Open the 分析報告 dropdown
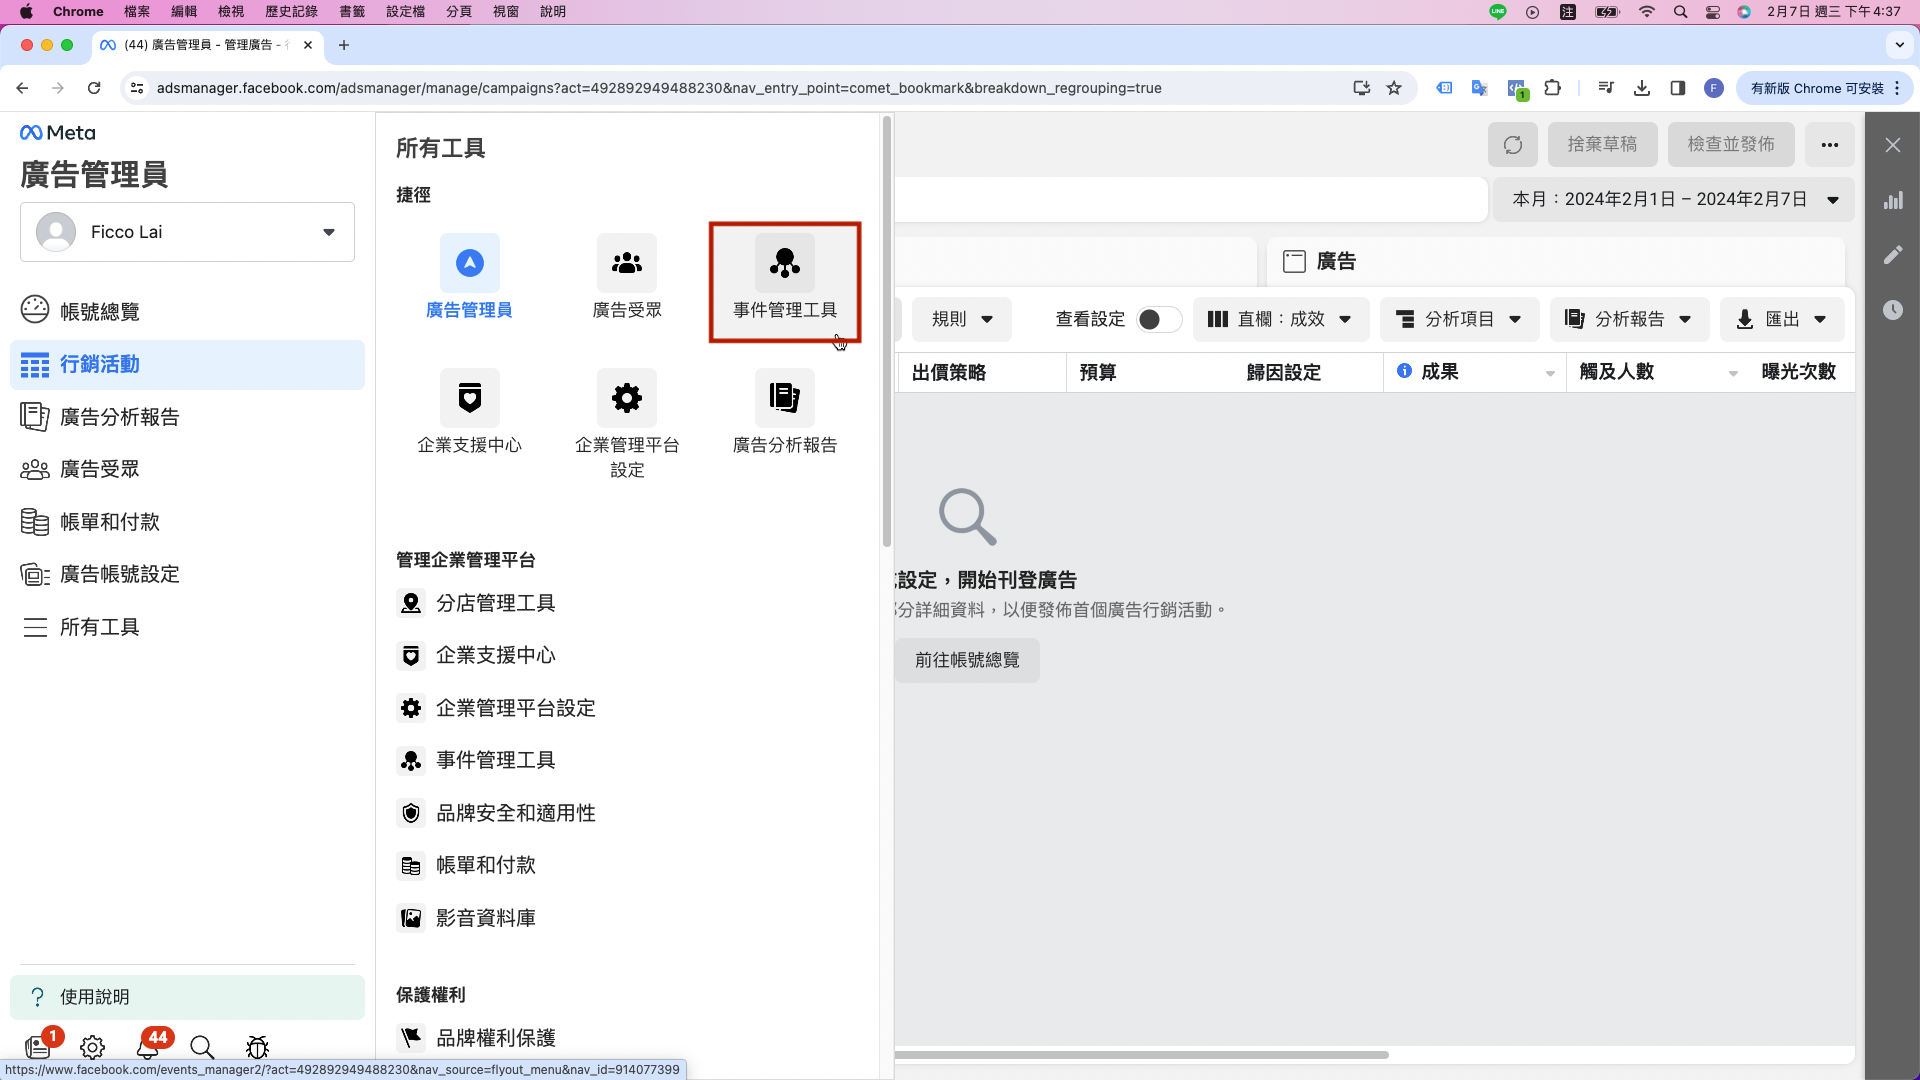1920x1080 pixels. [1630, 319]
